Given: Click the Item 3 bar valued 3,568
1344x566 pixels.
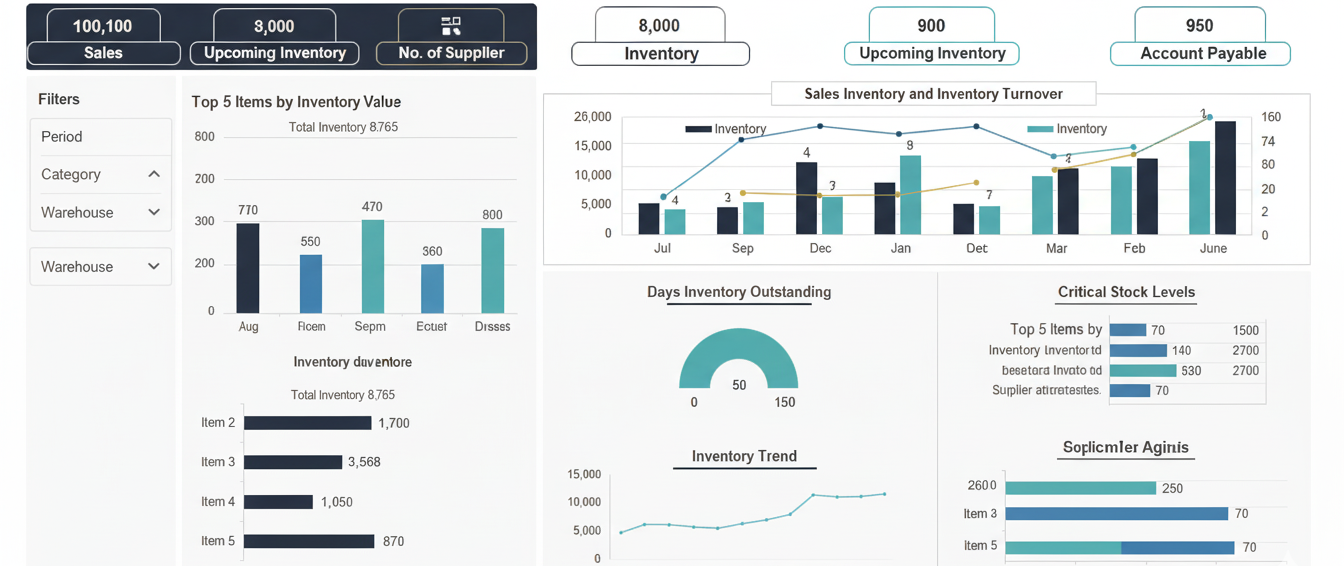Looking at the screenshot, I should click(292, 462).
